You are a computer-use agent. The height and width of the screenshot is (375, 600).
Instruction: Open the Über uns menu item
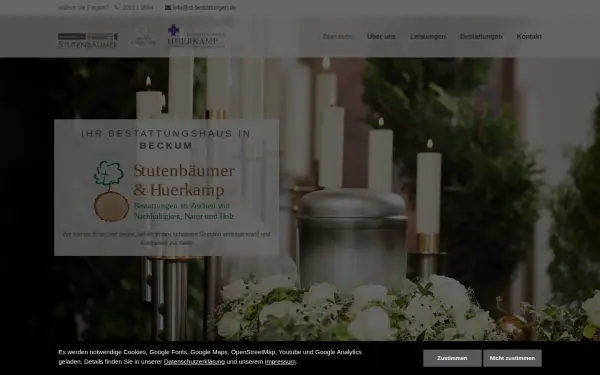tap(381, 36)
